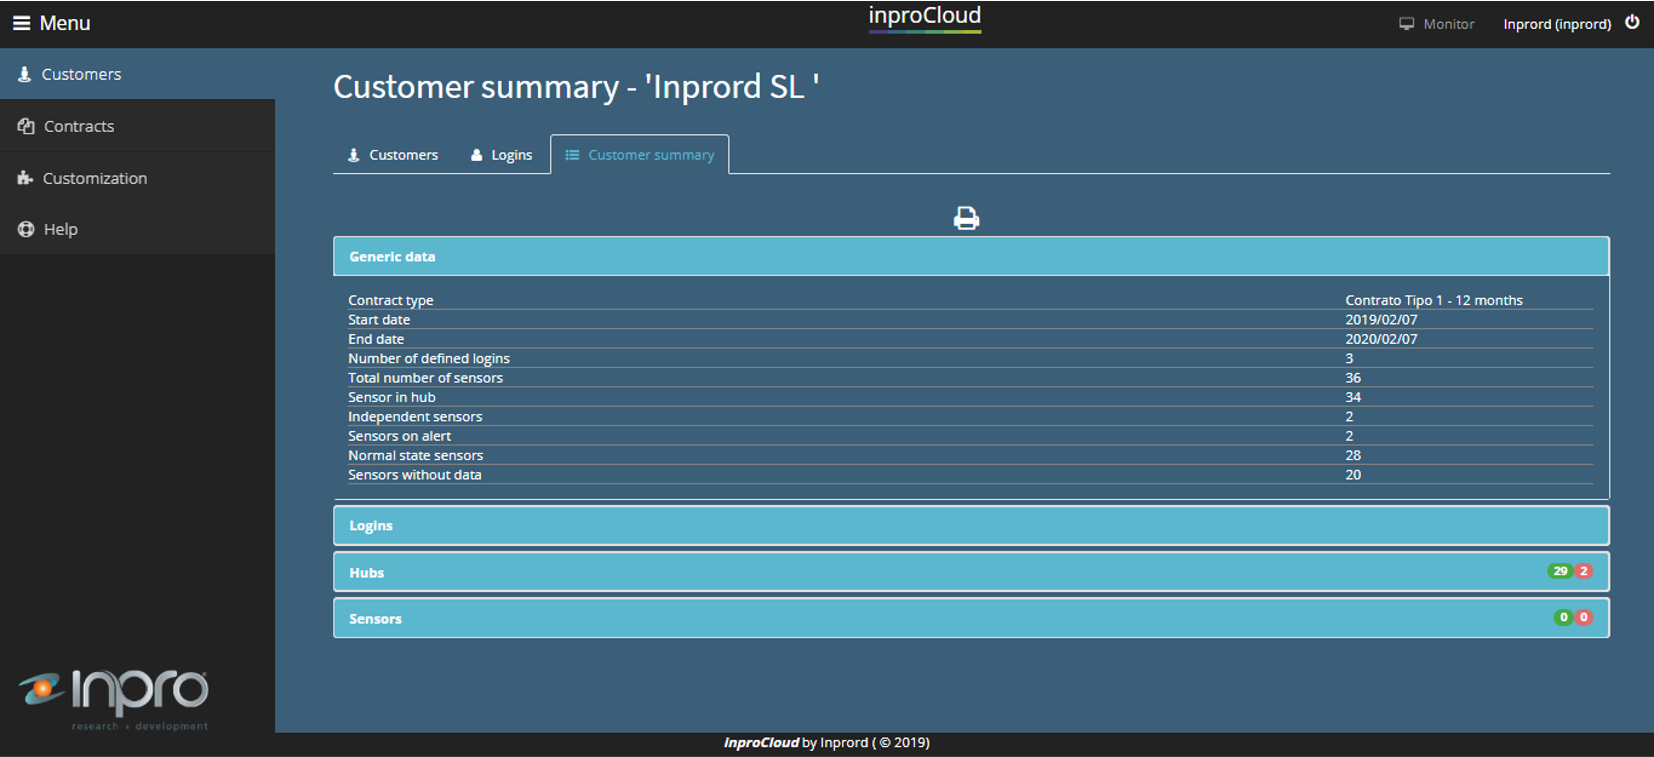The image size is (1654, 757).
Task: Click the Inprord (inprord) user link
Action: tap(1557, 24)
